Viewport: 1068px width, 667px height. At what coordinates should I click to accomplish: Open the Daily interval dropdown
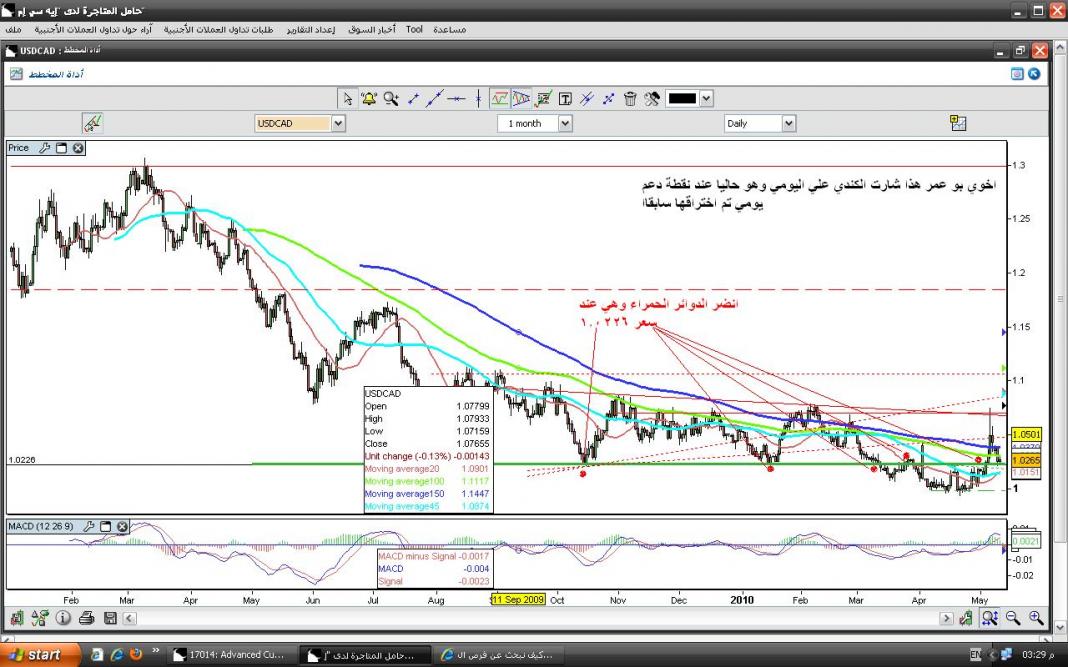789,123
